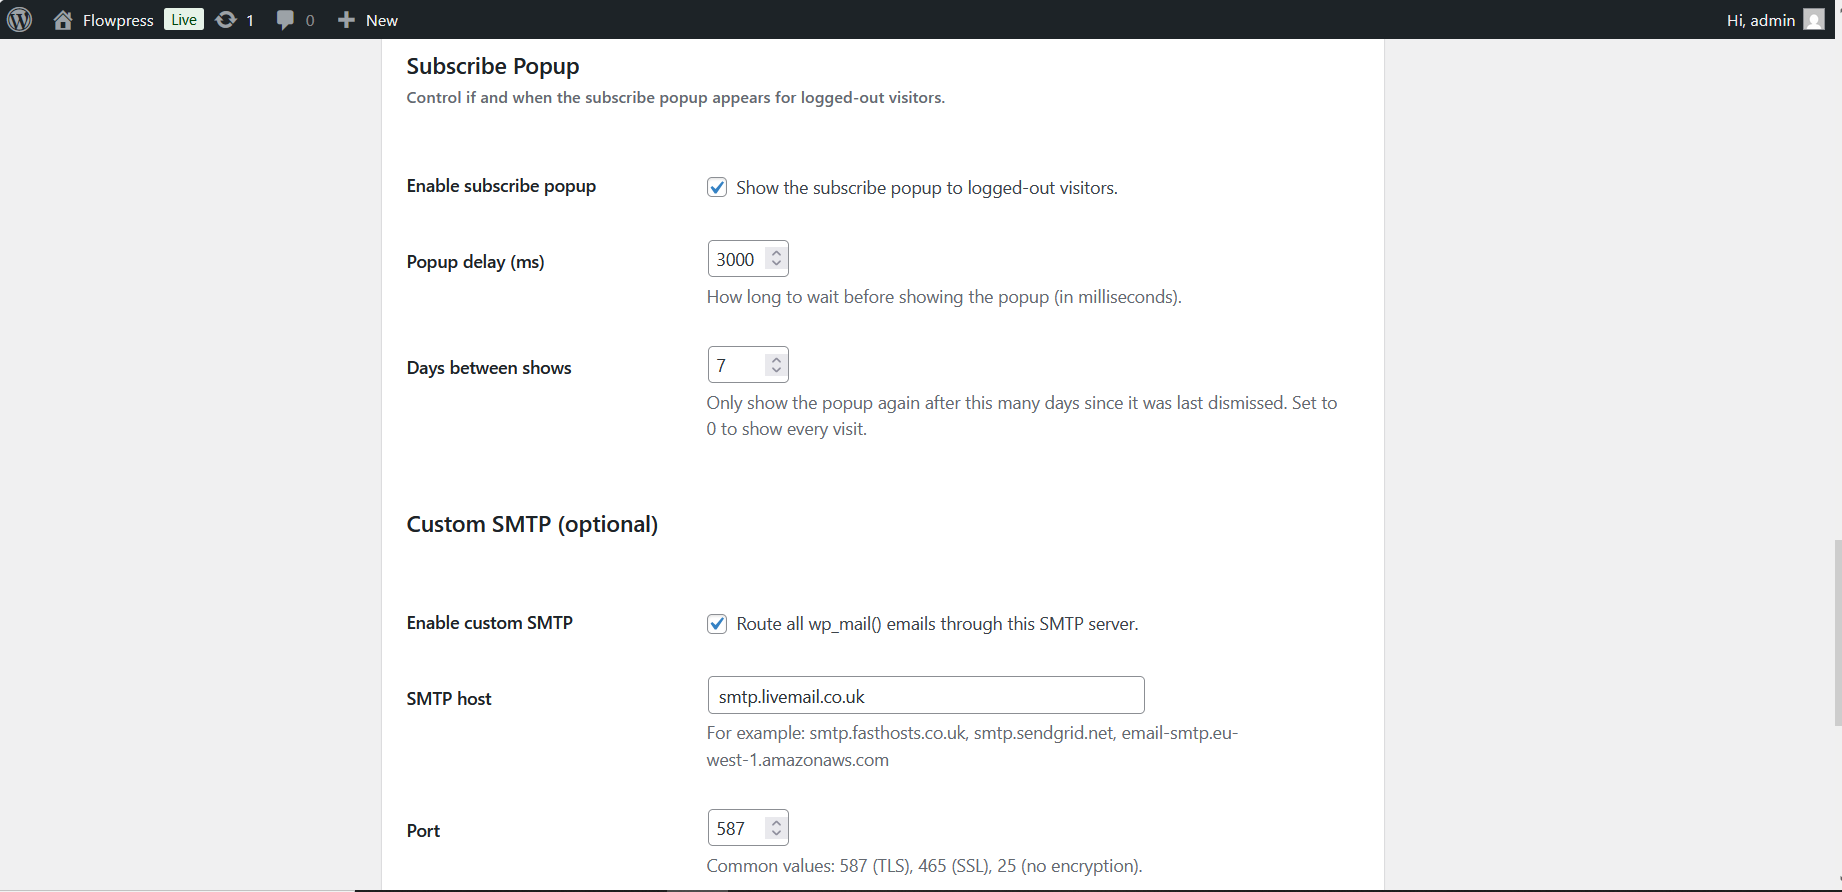Click 'How long to wait' description
1842x892 pixels.
(944, 297)
